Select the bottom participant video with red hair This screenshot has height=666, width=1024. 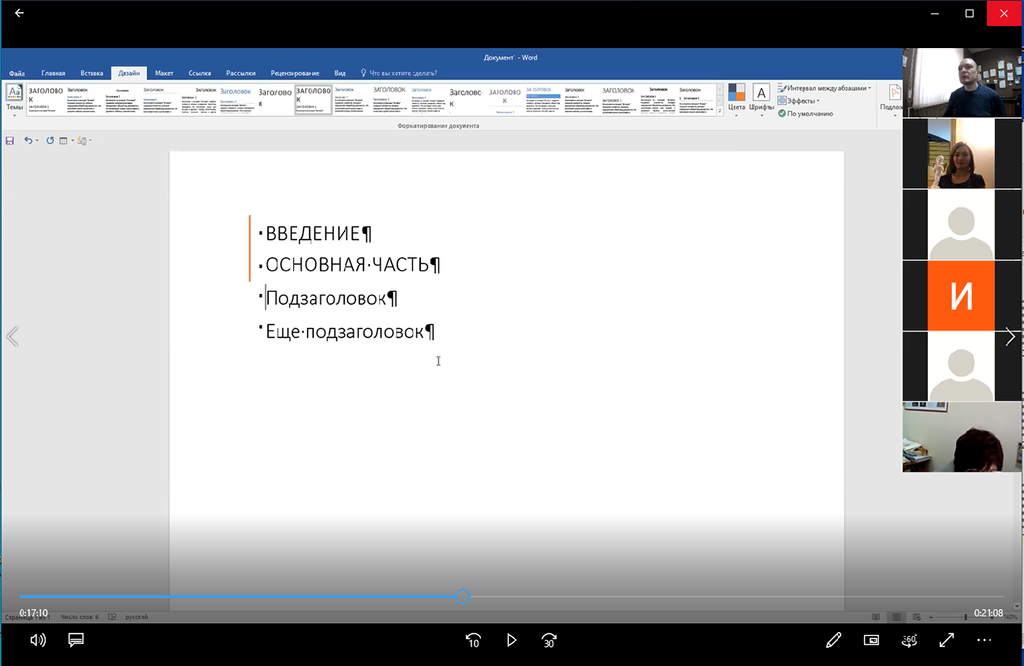(x=961, y=437)
